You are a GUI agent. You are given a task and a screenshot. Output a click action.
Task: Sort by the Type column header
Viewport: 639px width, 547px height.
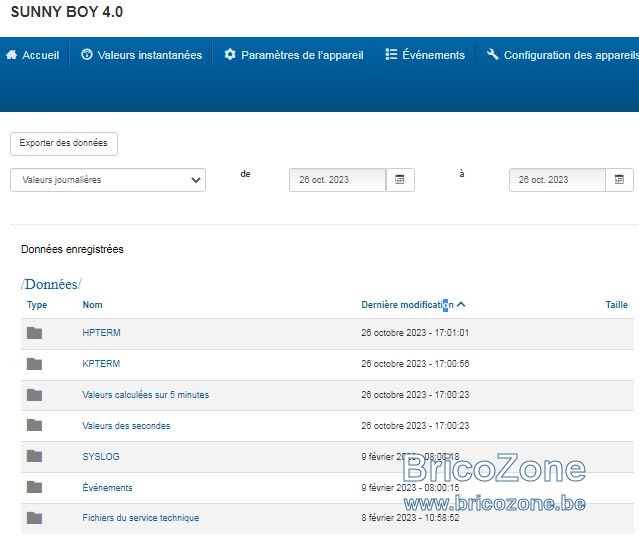point(37,305)
